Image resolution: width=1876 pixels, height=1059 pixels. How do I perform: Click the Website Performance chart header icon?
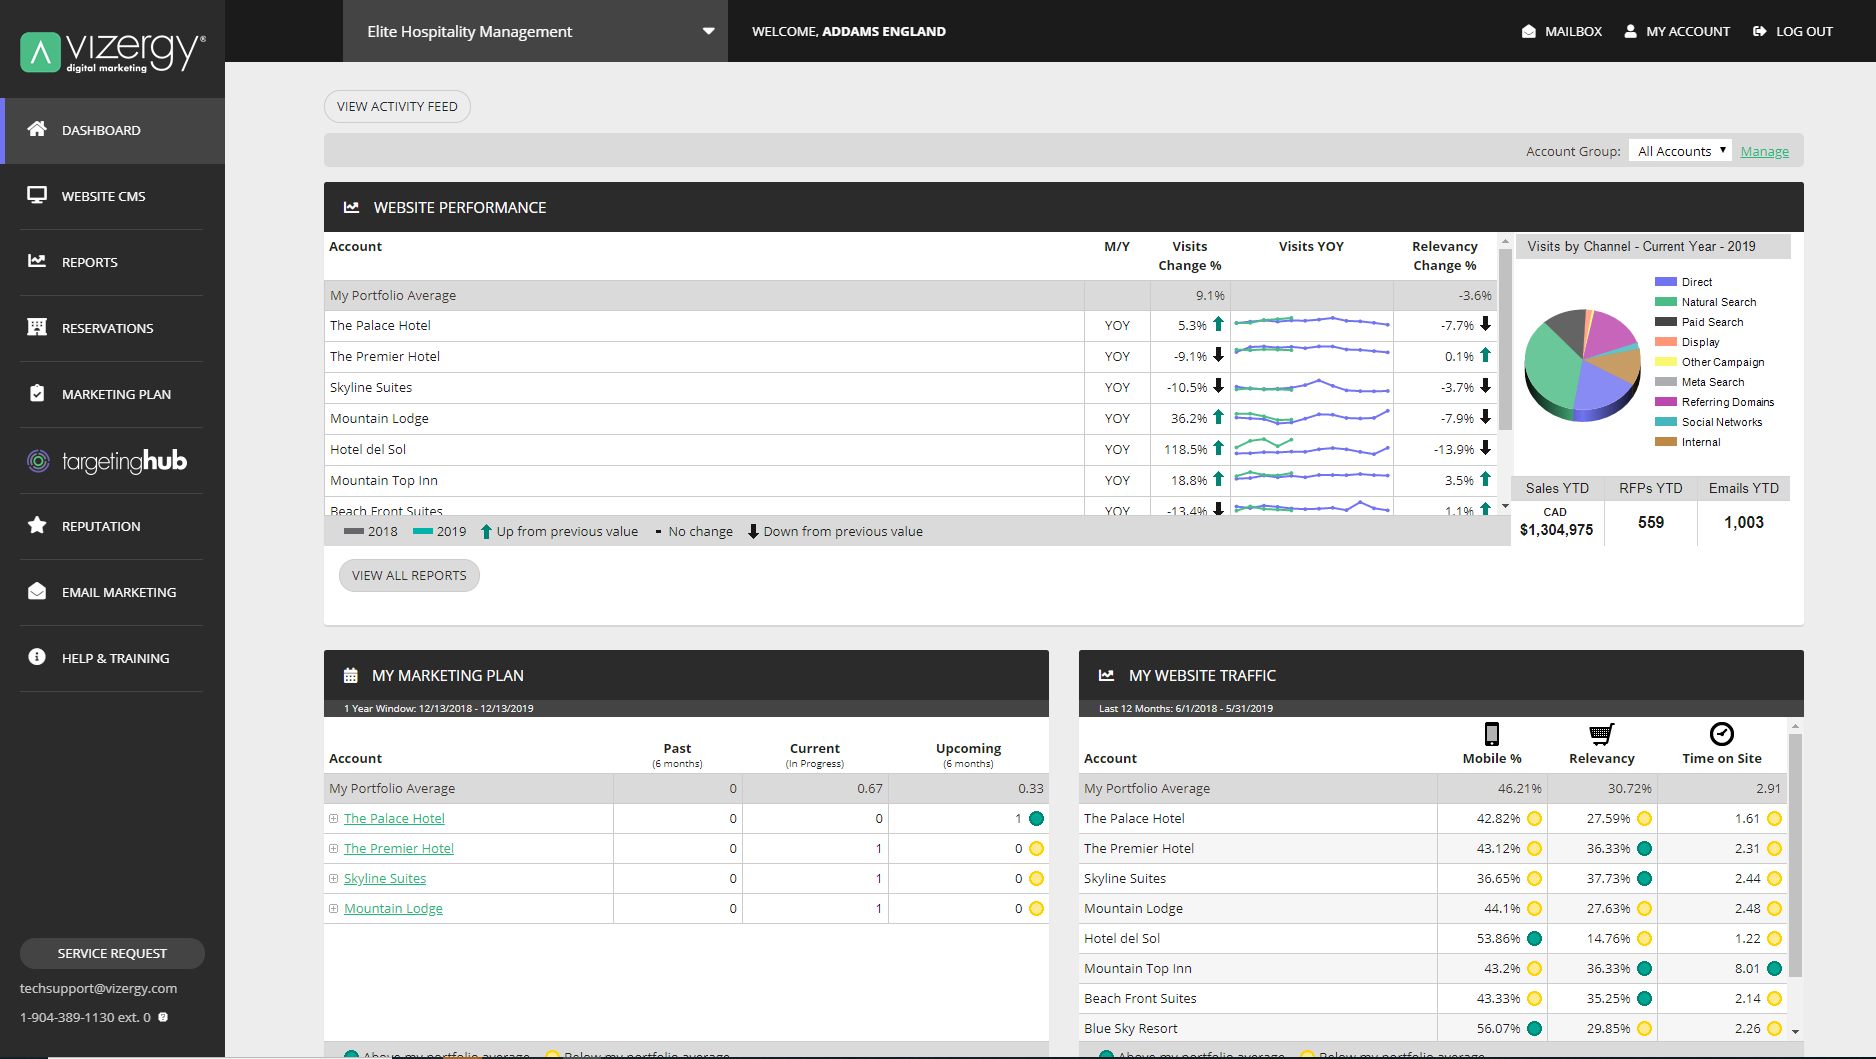(351, 207)
